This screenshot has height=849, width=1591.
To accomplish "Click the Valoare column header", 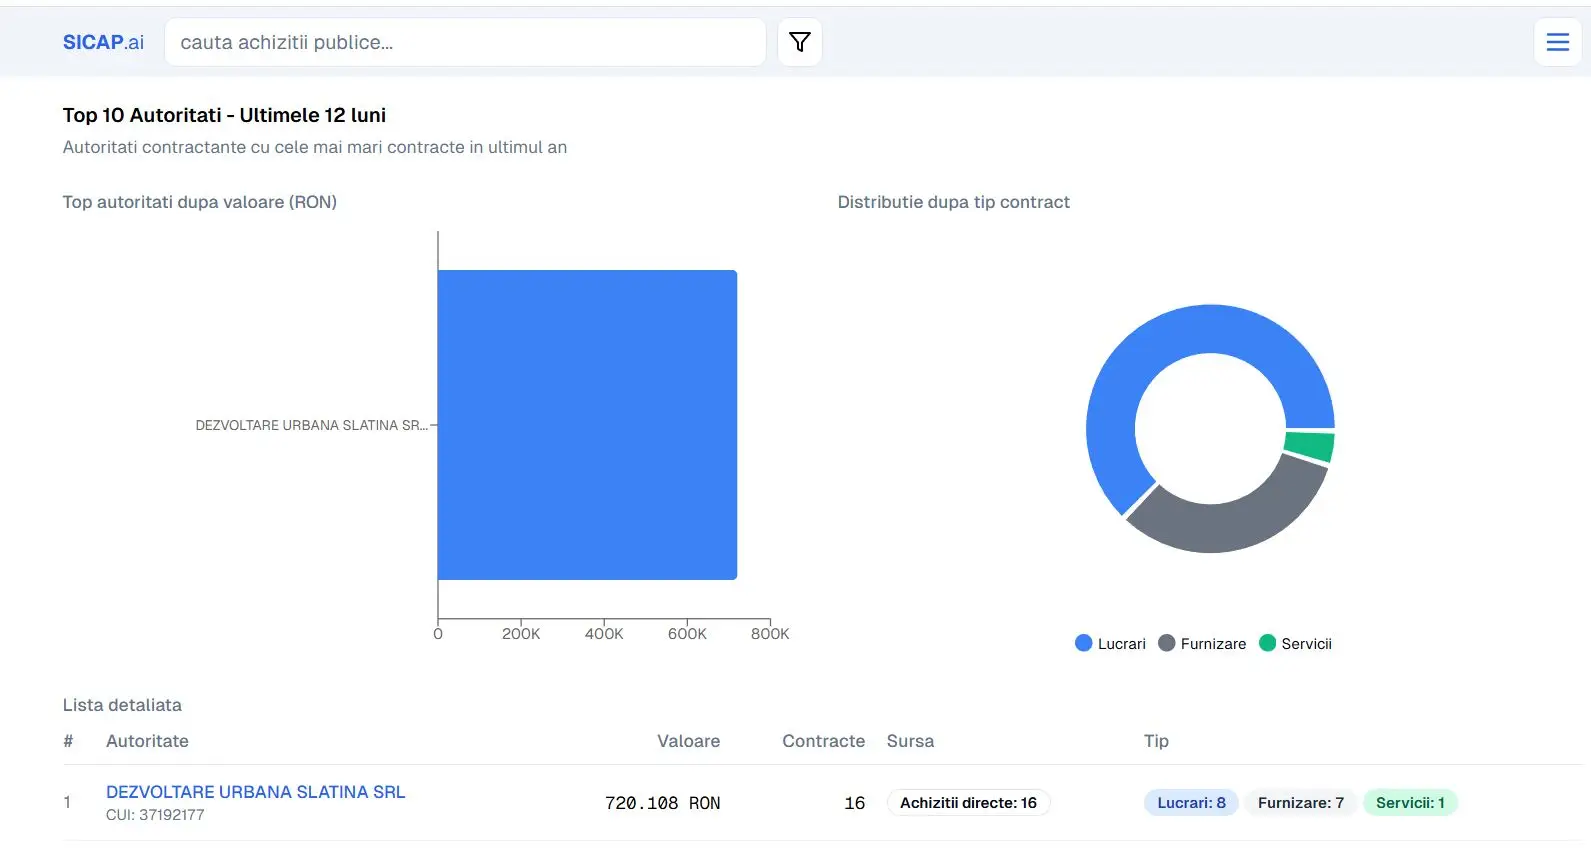I will pyautogui.click(x=688, y=741).
